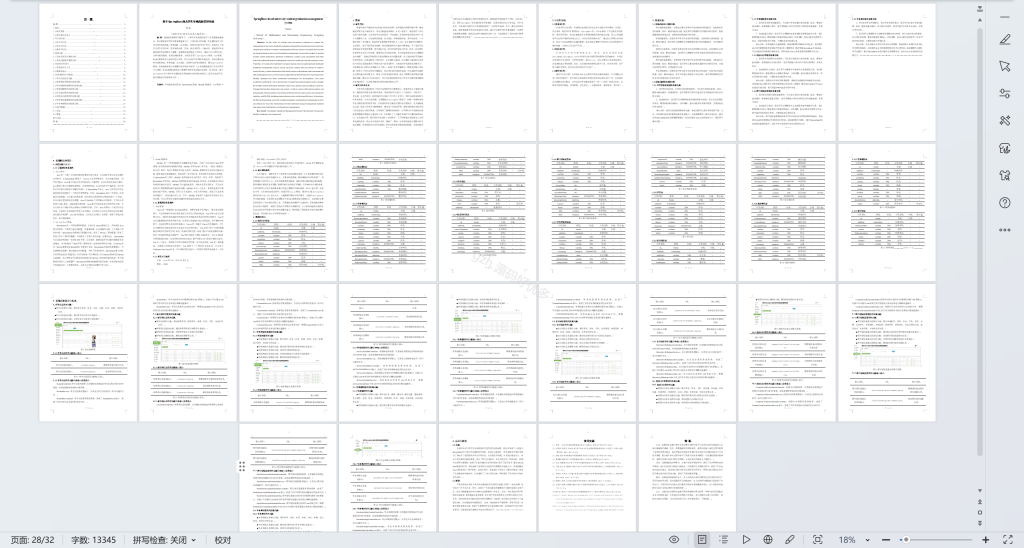Click the 校对 proofreading button
Screen dimensions: 1024x548
click(223, 540)
